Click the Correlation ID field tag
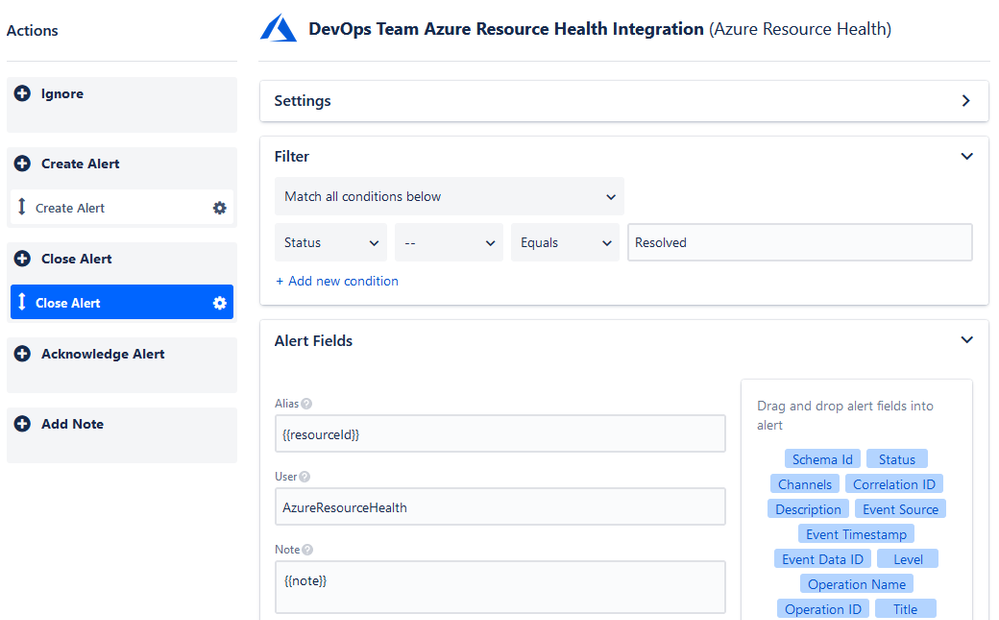Screen dimensions: 999x620 (895, 484)
